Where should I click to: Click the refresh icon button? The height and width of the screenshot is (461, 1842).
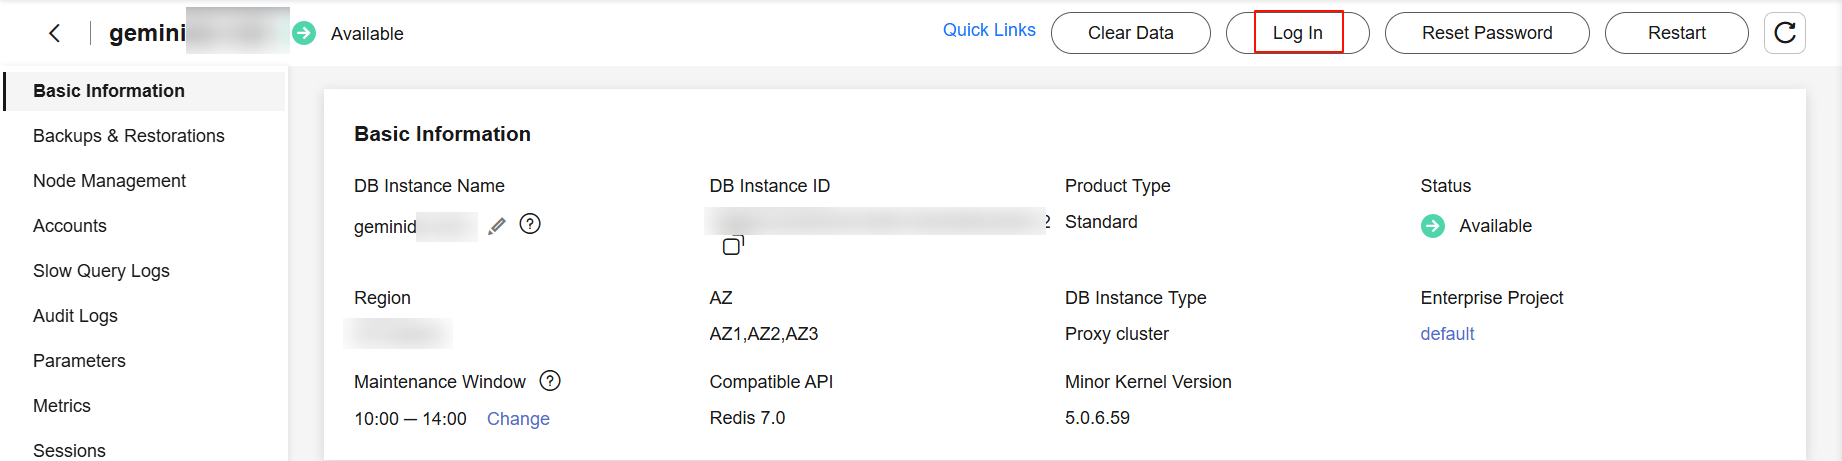1784,33
